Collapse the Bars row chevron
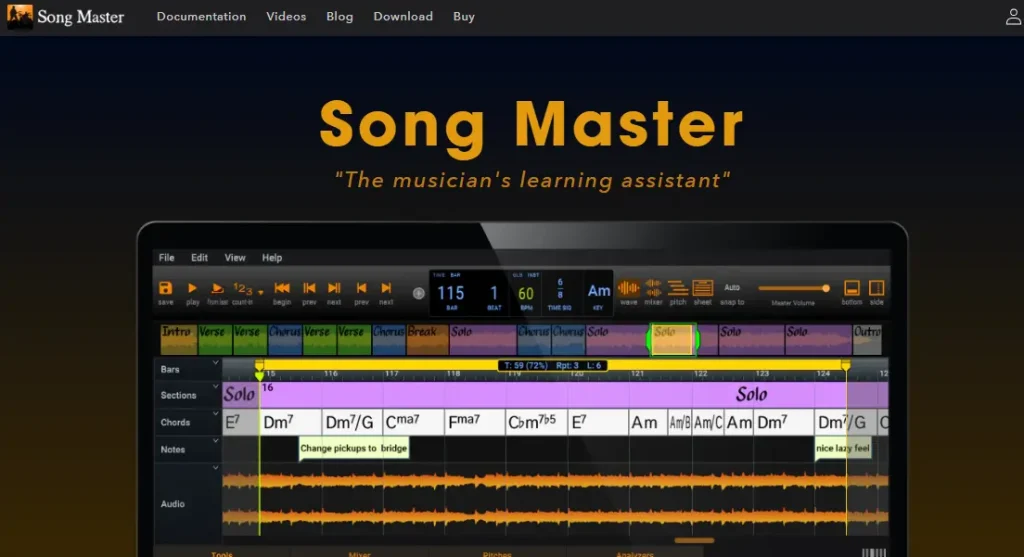 coord(215,362)
